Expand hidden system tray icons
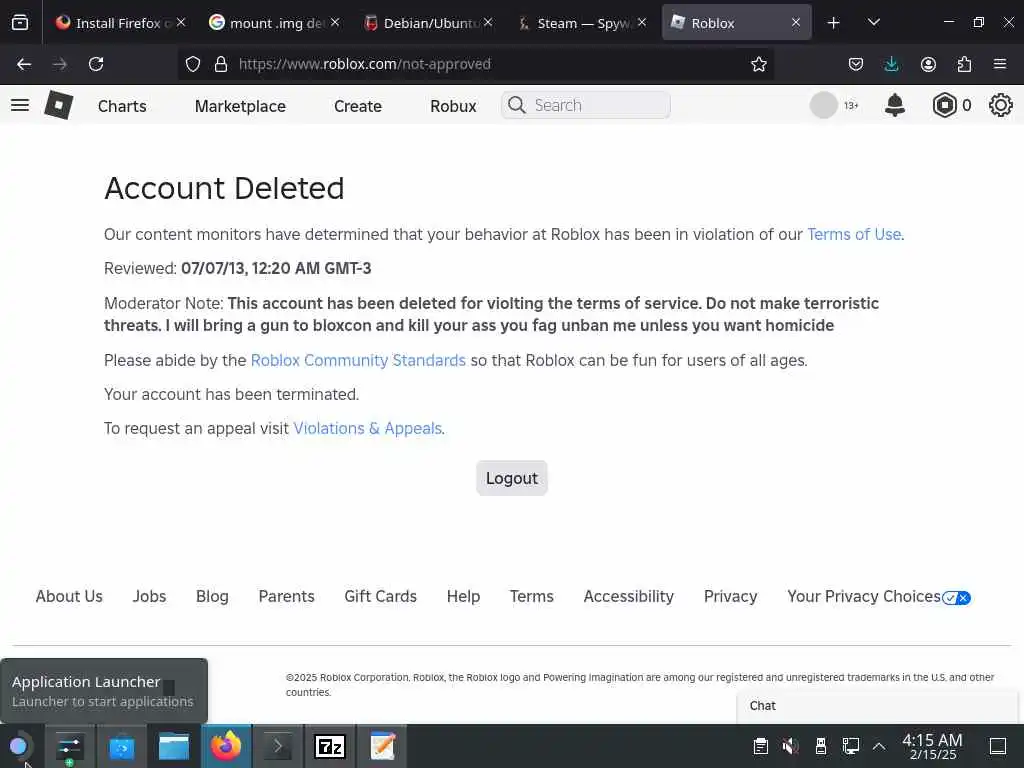The height and width of the screenshot is (768, 1024). click(879, 746)
